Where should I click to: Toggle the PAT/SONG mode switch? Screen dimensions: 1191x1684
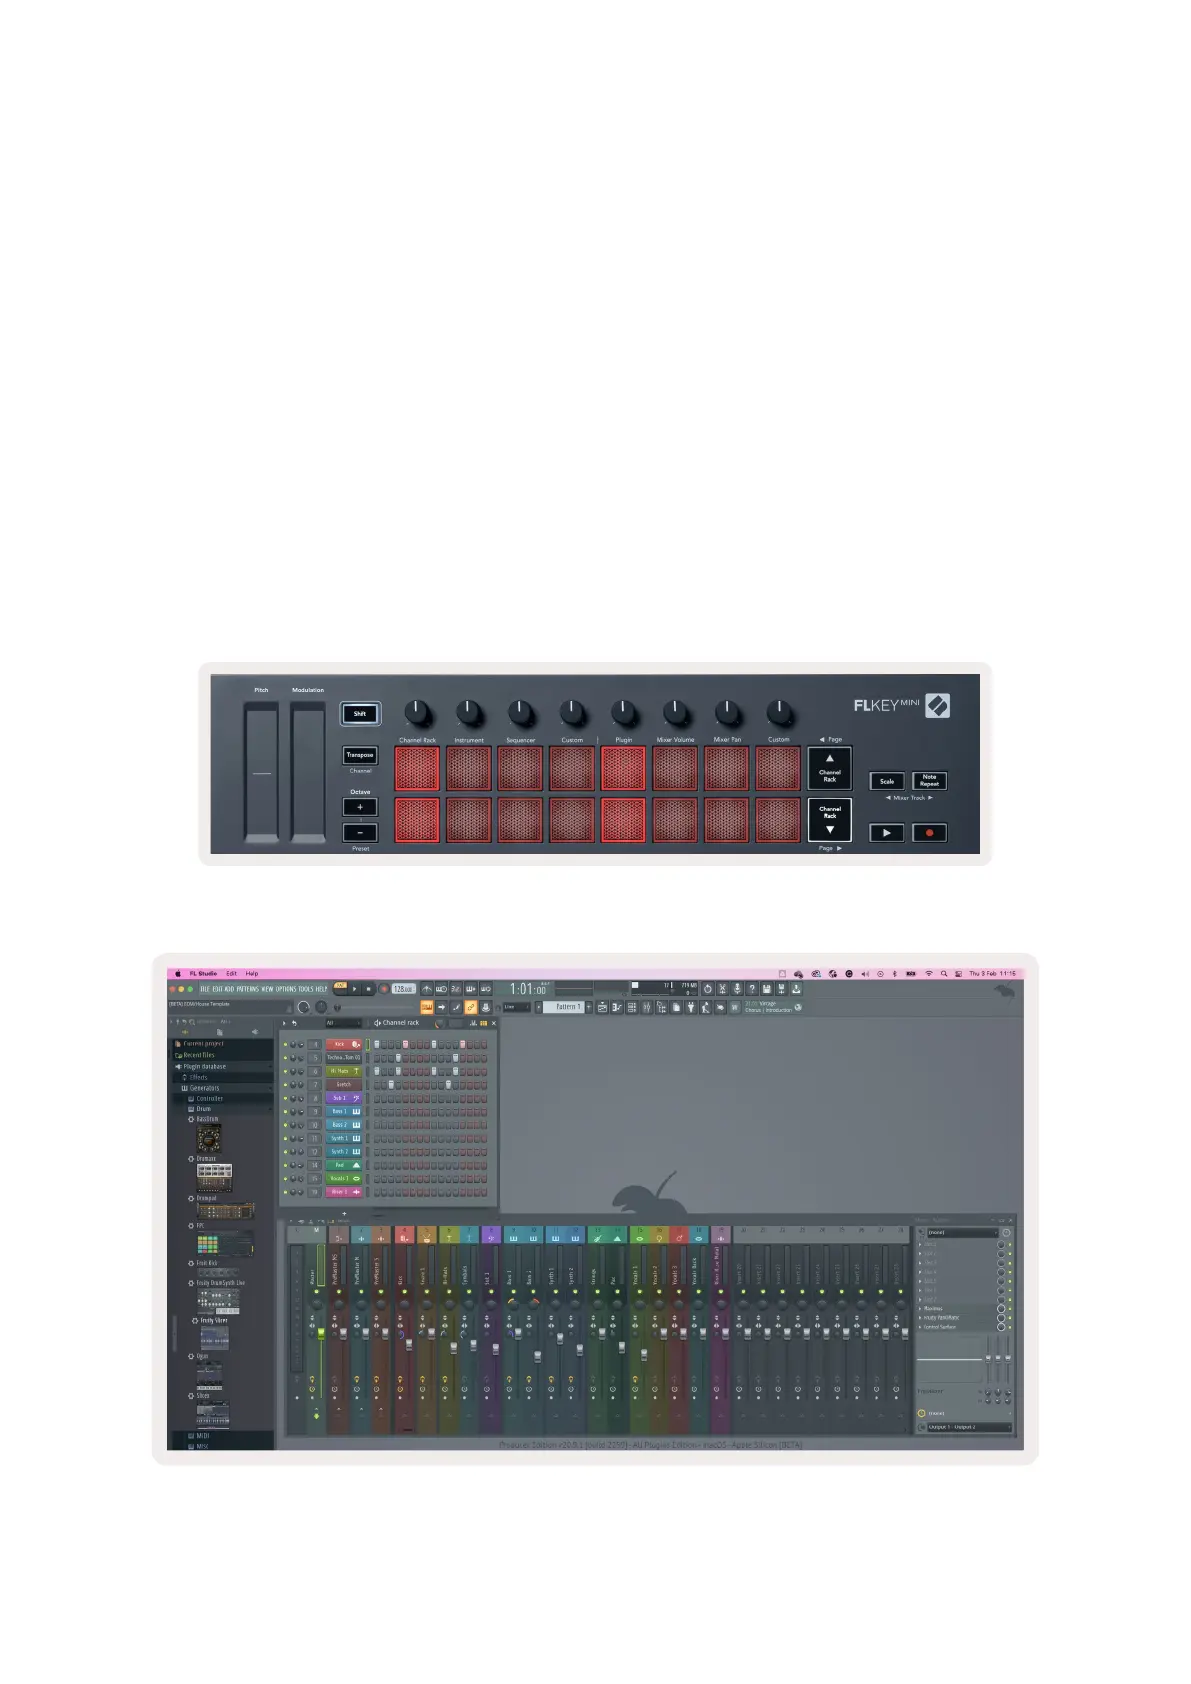[340, 988]
